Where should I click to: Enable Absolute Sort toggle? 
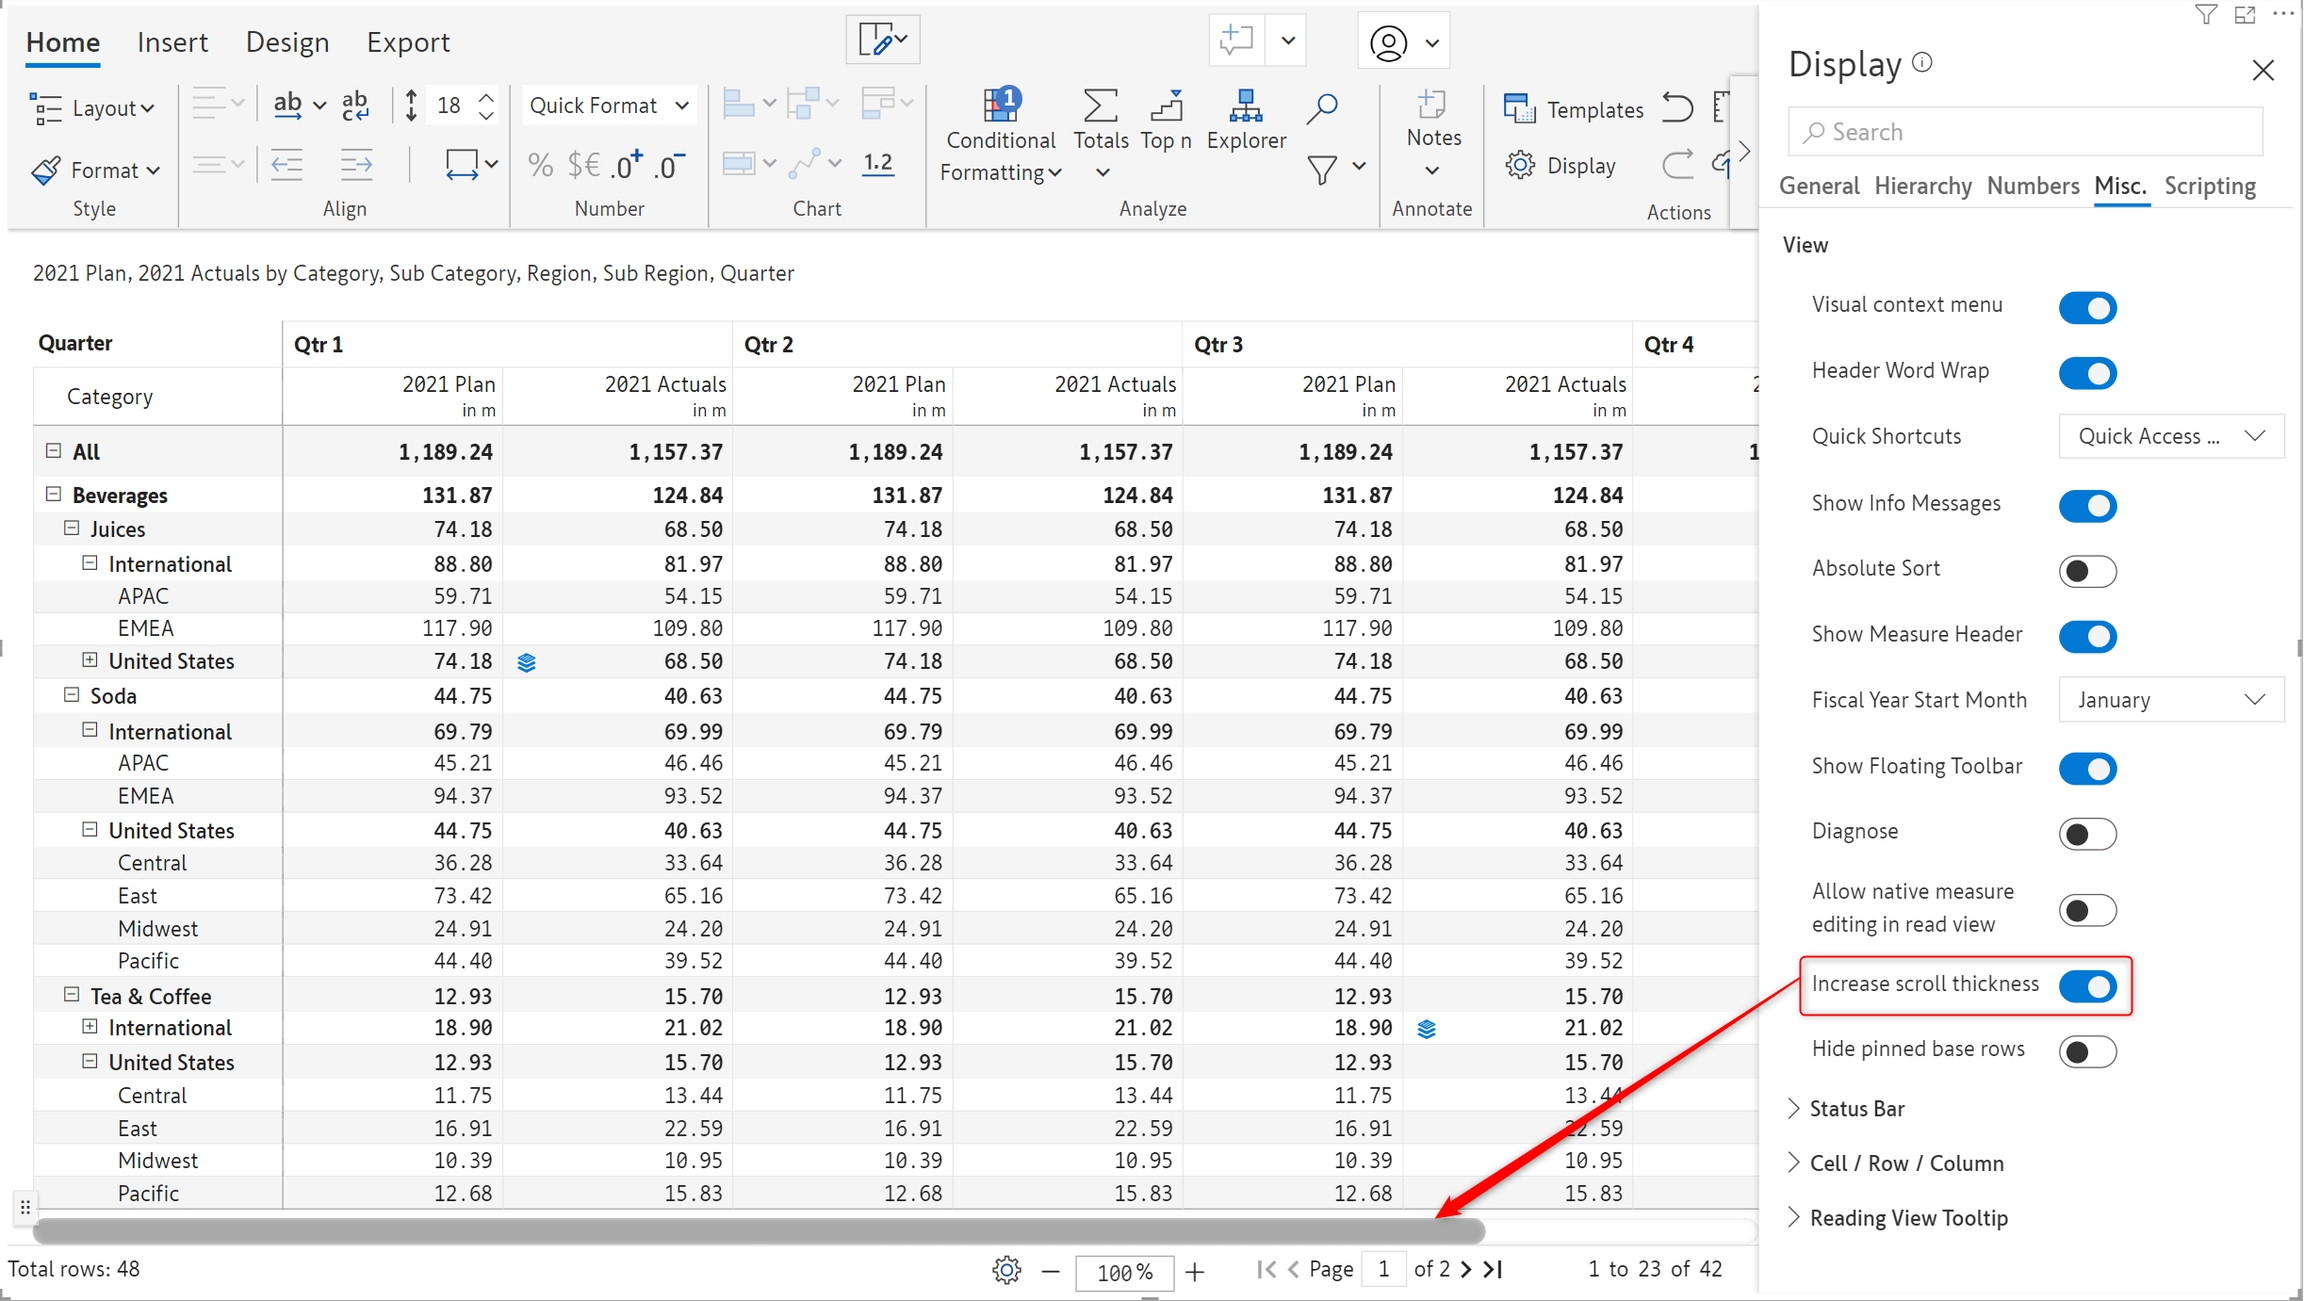(2087, 571)
